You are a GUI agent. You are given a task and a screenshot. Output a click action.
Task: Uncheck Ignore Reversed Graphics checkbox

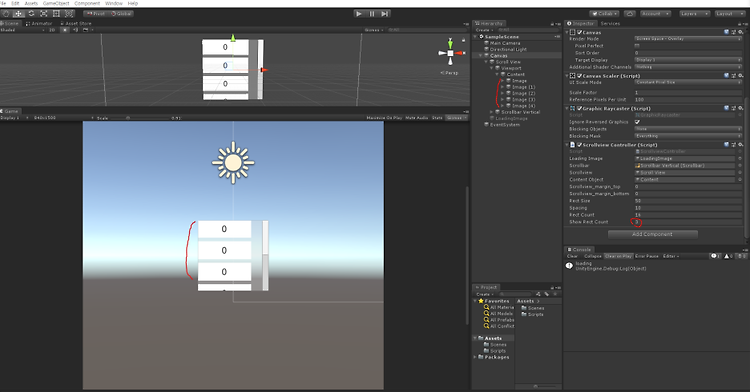pos(637,122)
